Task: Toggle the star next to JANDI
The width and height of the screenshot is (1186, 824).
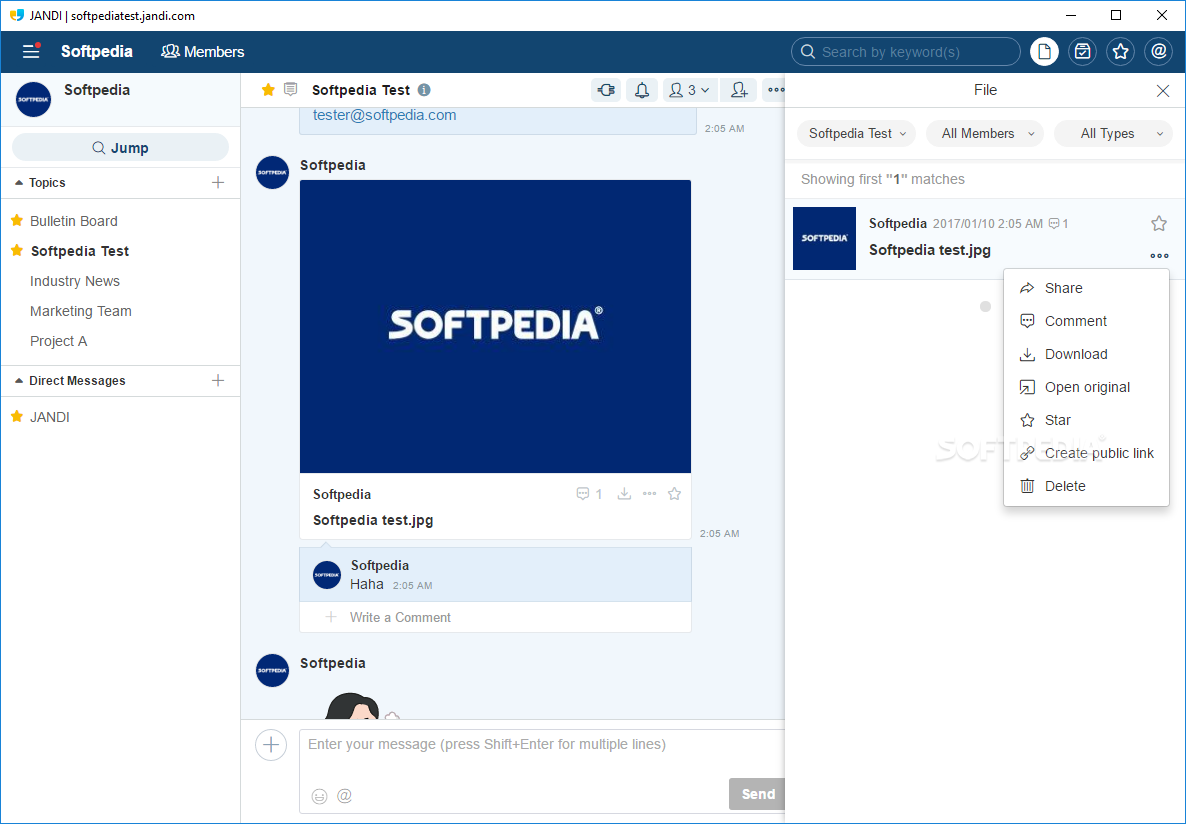Action: tap(17, 416)
